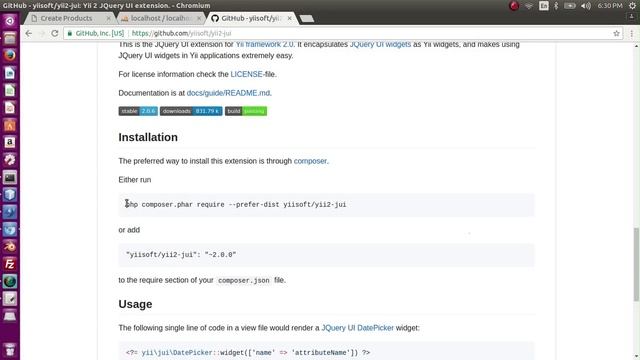Click the browser back arrow

pos(28,33)
